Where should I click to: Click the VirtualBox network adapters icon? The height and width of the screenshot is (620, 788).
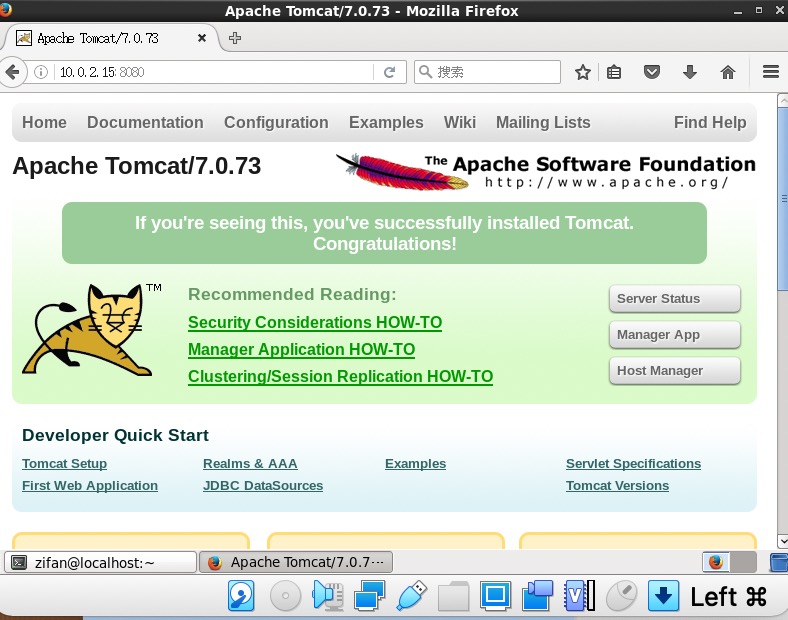pos(369,596)
